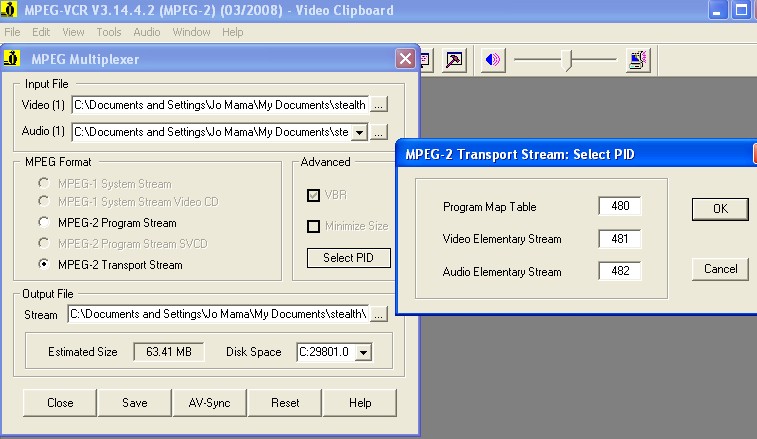
Task: Click the hammer tool icon in the main toolbar
Action: 454,60
